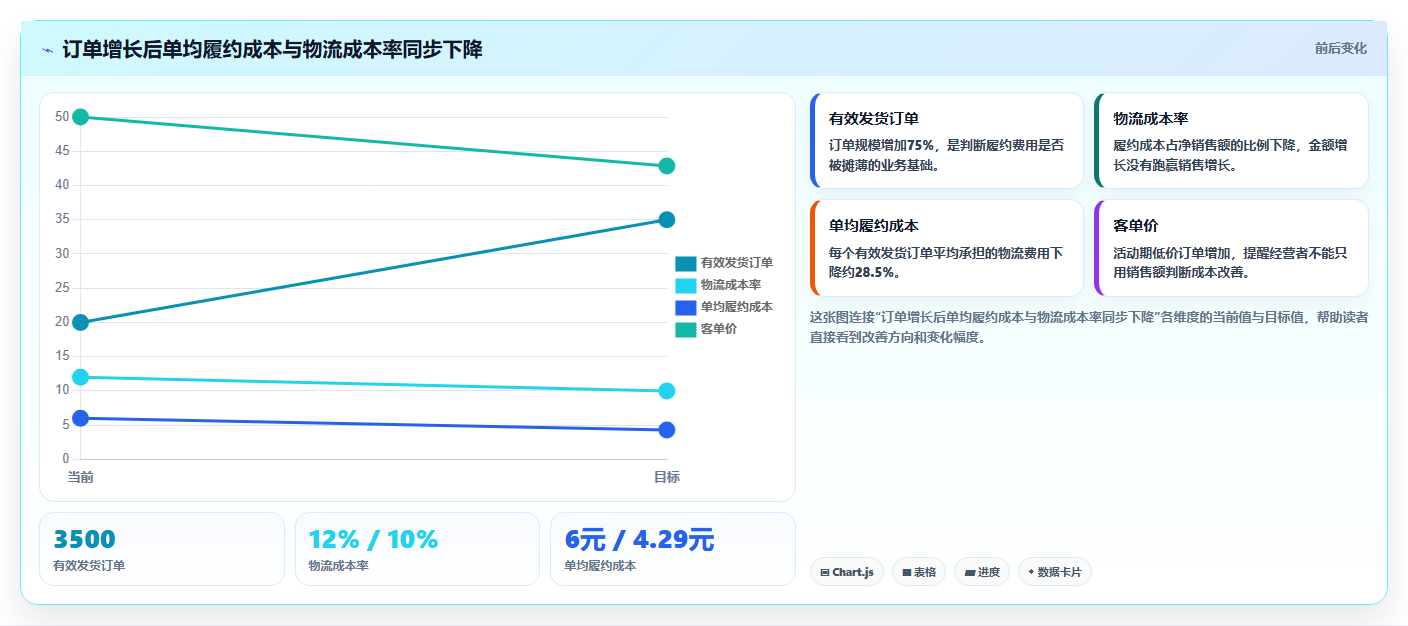Toggle 客单价 legend color box
Image resolution: width=1408 pixels, height=626 pixels.
tap(685, 329)
